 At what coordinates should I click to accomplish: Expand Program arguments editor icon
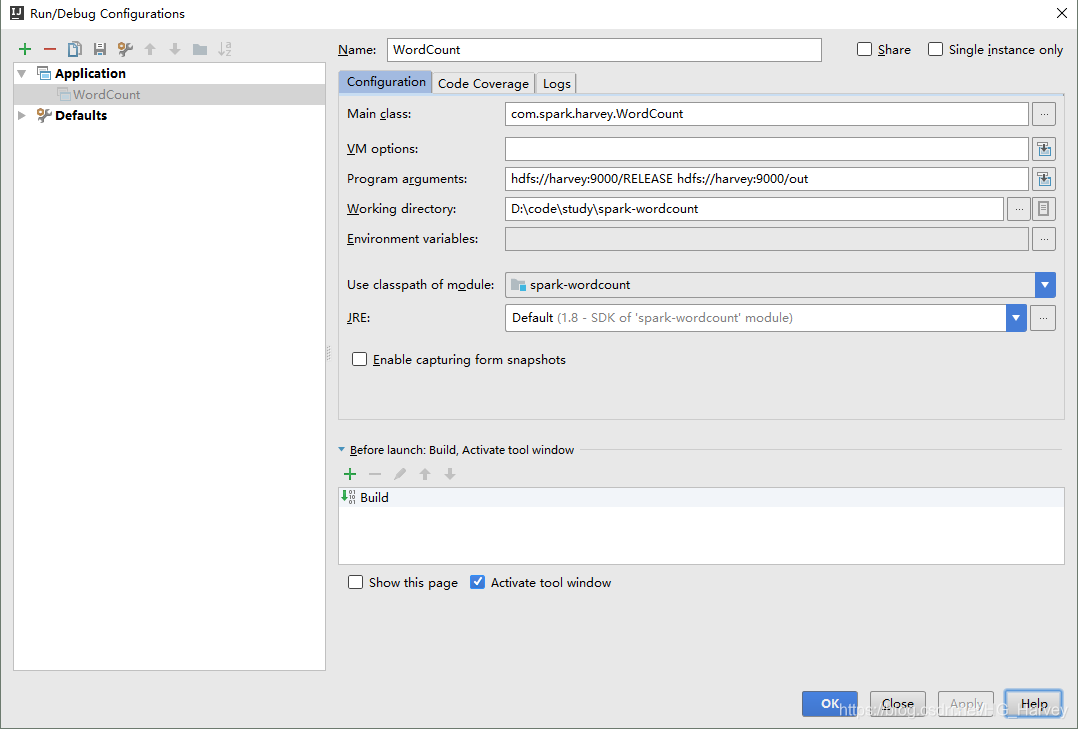coord(1044,179)
